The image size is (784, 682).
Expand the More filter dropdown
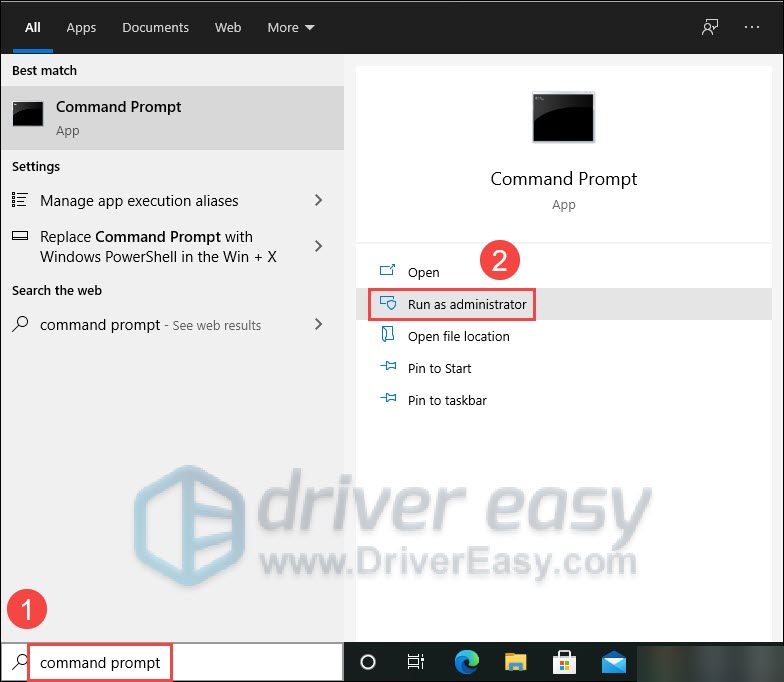(290, 27)
